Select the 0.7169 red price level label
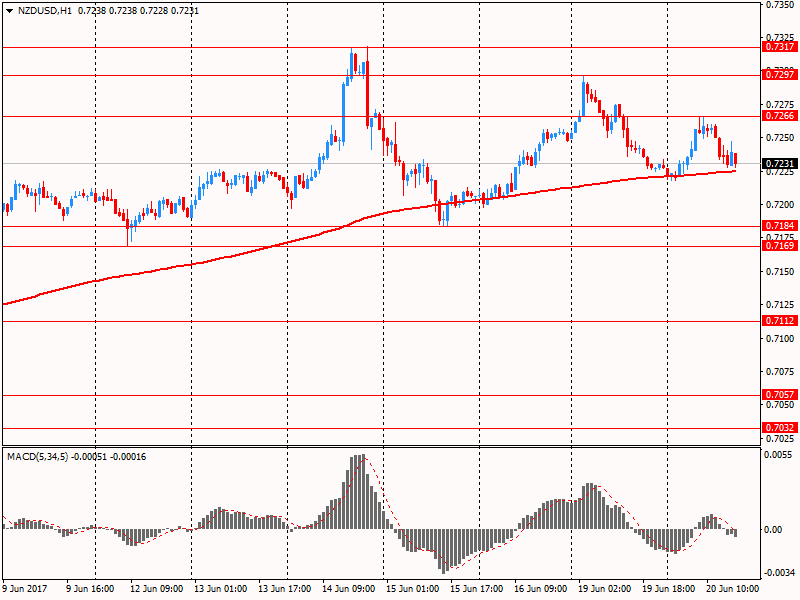This screenshot has height=600, width=800. (x=780, y=246)
